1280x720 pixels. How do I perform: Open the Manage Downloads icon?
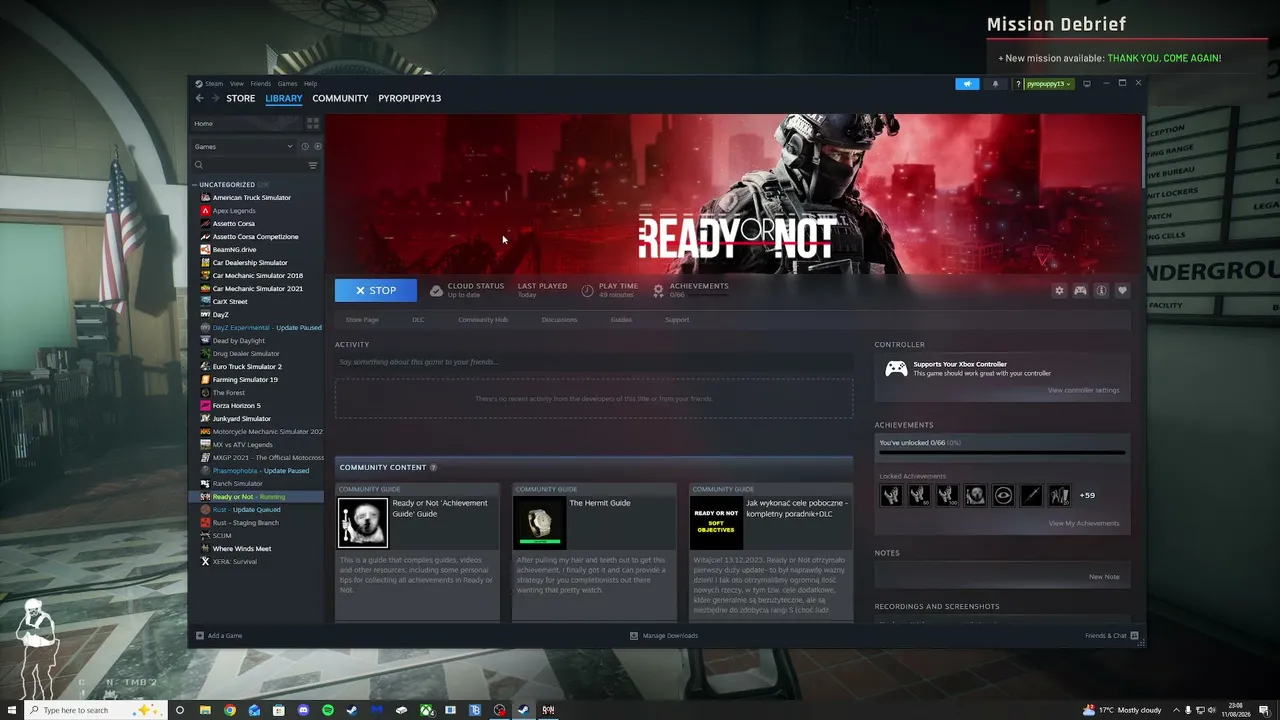(634, 636)
